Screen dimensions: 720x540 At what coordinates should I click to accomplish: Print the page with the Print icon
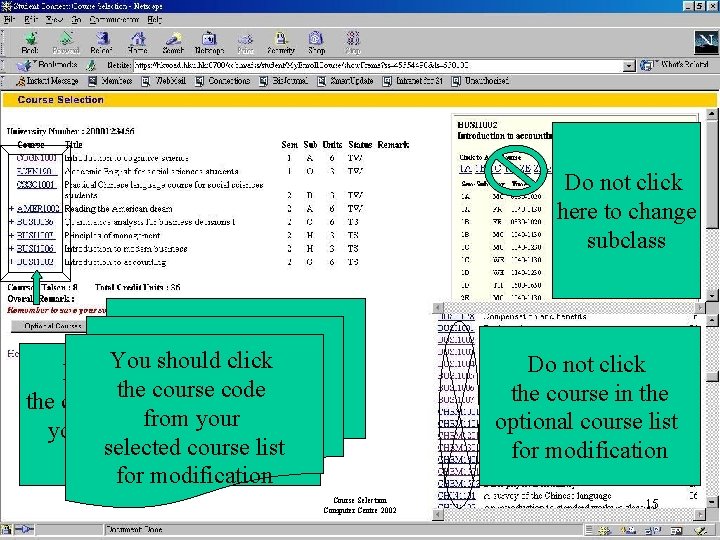click(245, 43)
